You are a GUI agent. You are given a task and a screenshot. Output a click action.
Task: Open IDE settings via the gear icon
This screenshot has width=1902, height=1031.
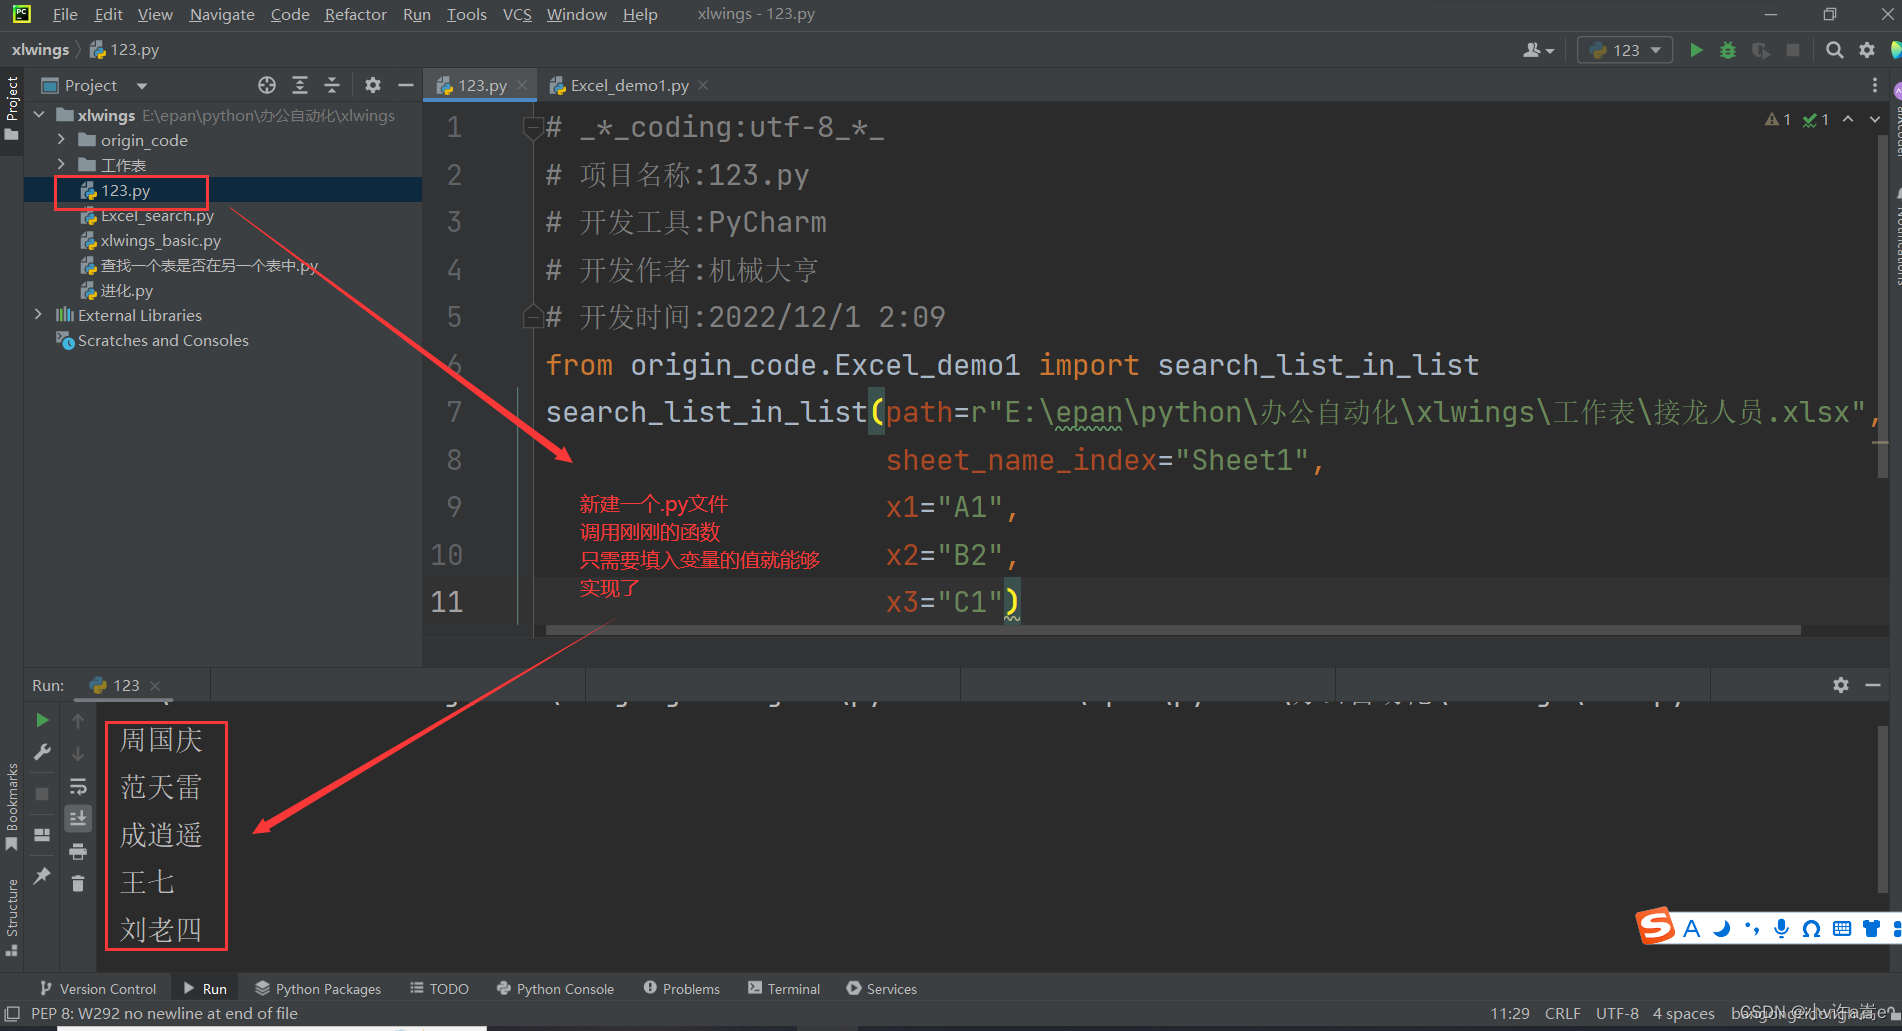pos(1867,49)
